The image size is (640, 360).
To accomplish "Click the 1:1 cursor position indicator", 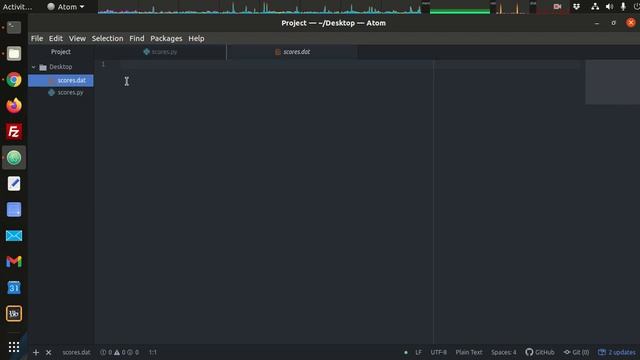I will (x=153, y=352).
